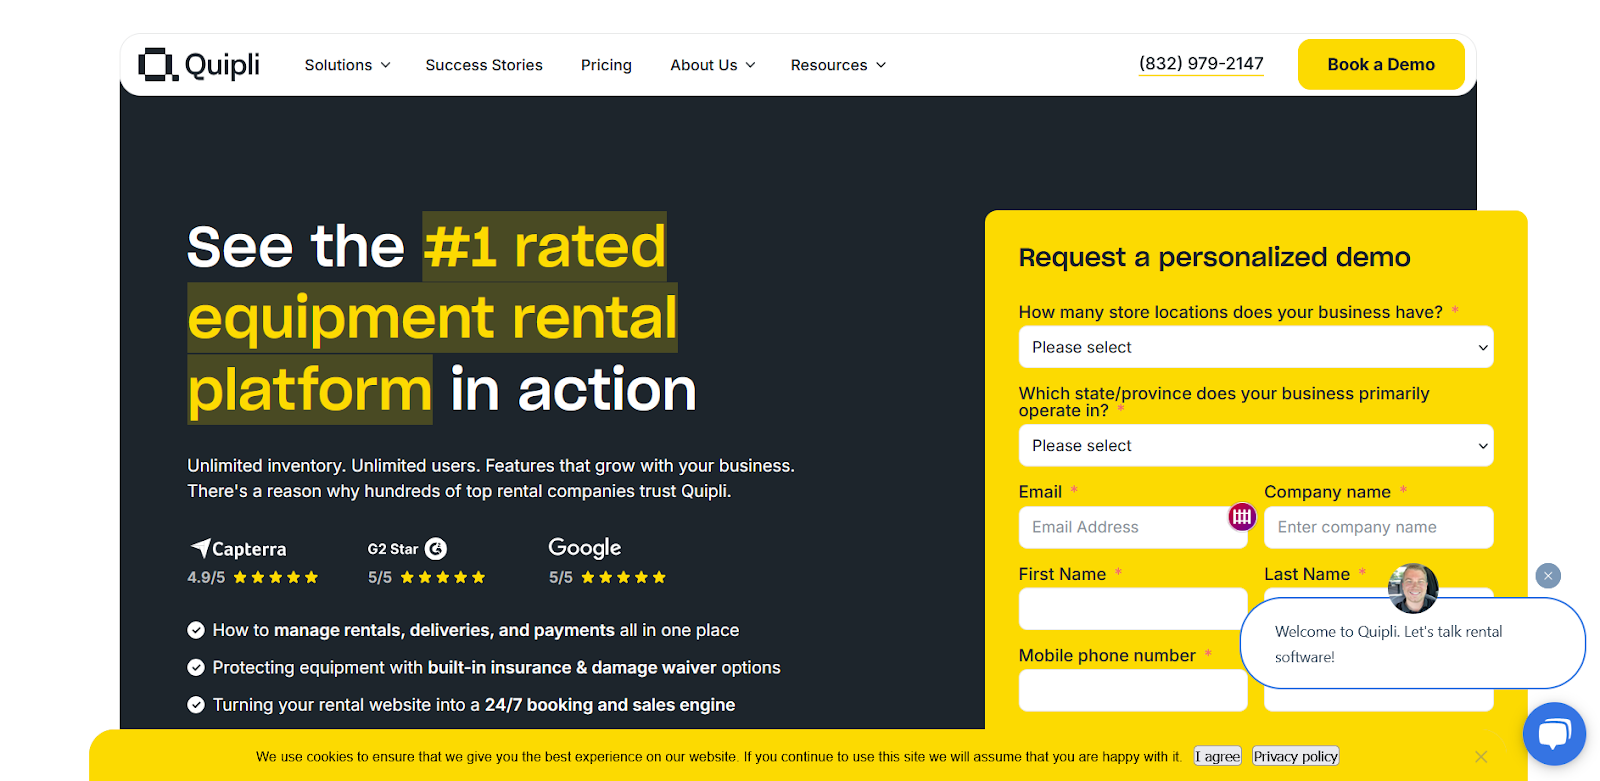Click the password manager icon in Email field

coord(1242,517)
